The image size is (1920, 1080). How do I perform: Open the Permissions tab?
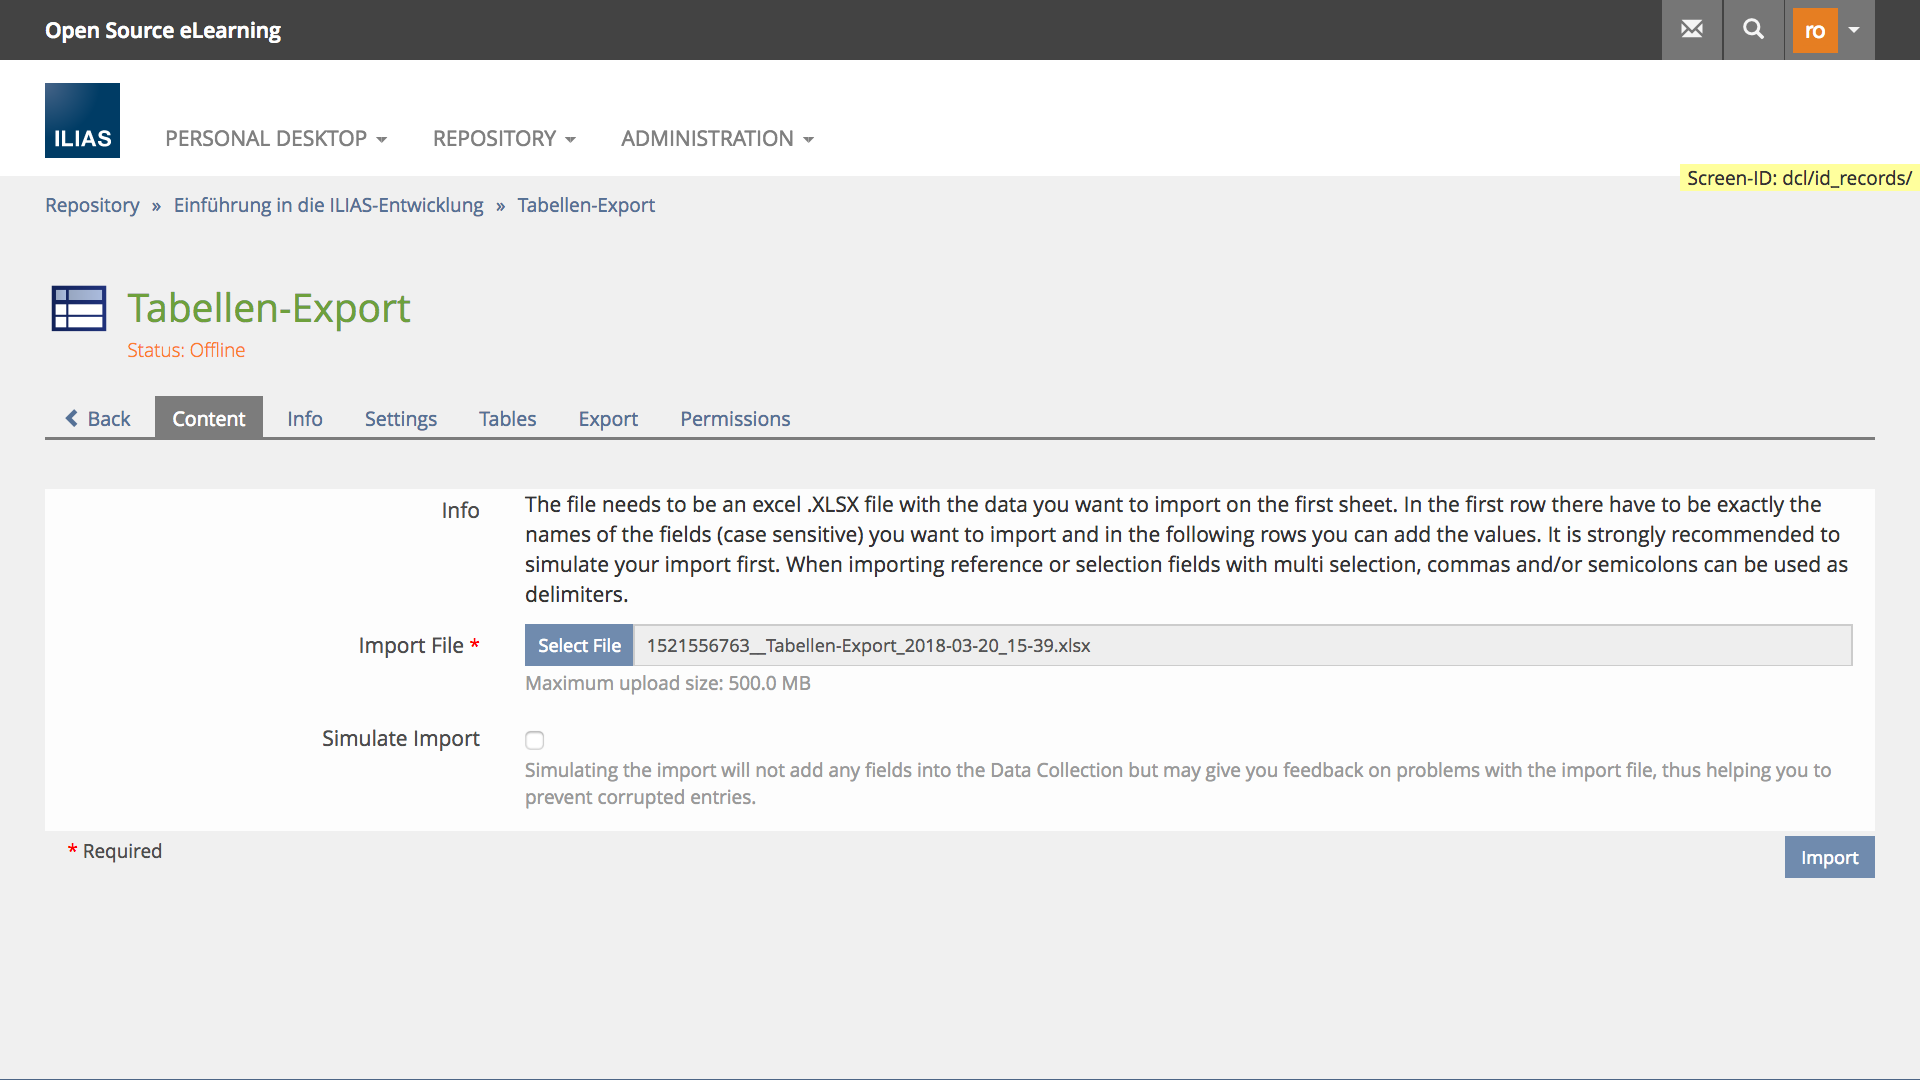tap(735, 418)
